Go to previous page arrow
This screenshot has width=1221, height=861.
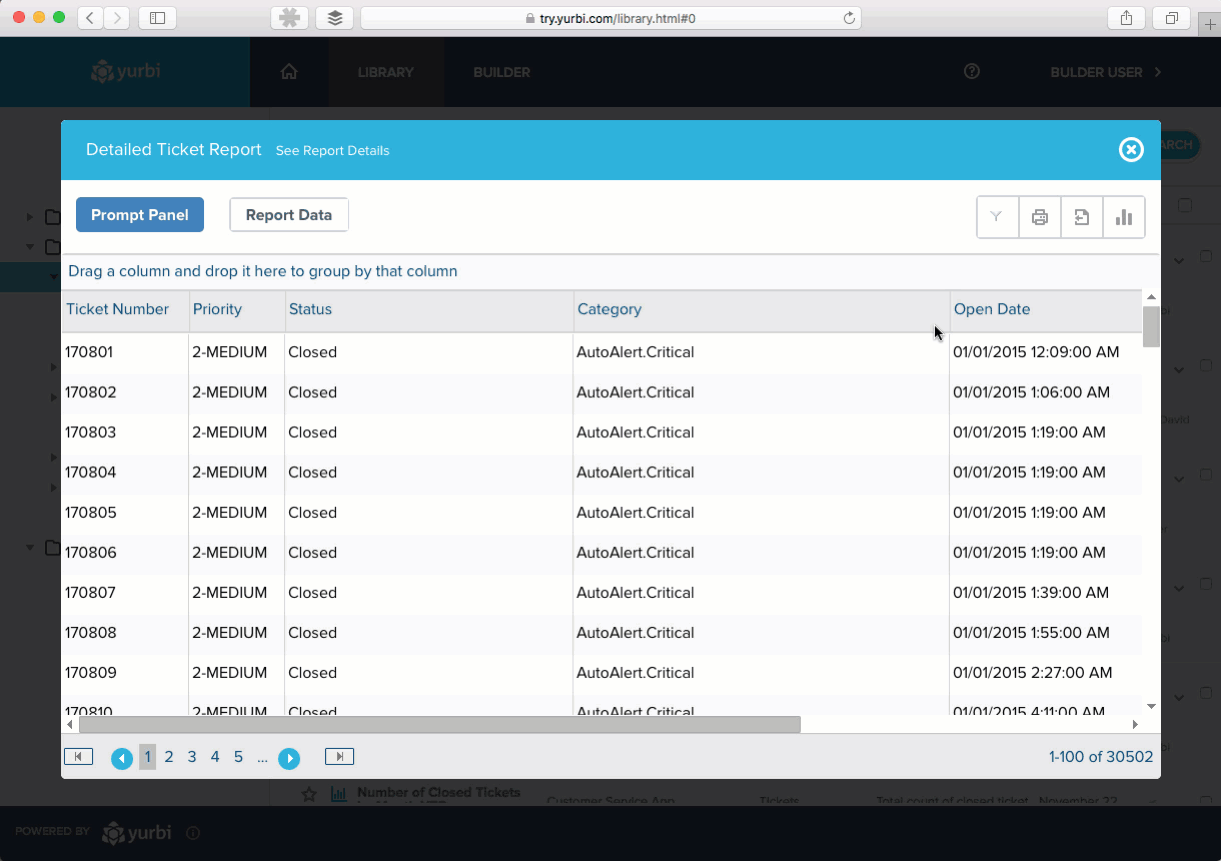(122, 758)
